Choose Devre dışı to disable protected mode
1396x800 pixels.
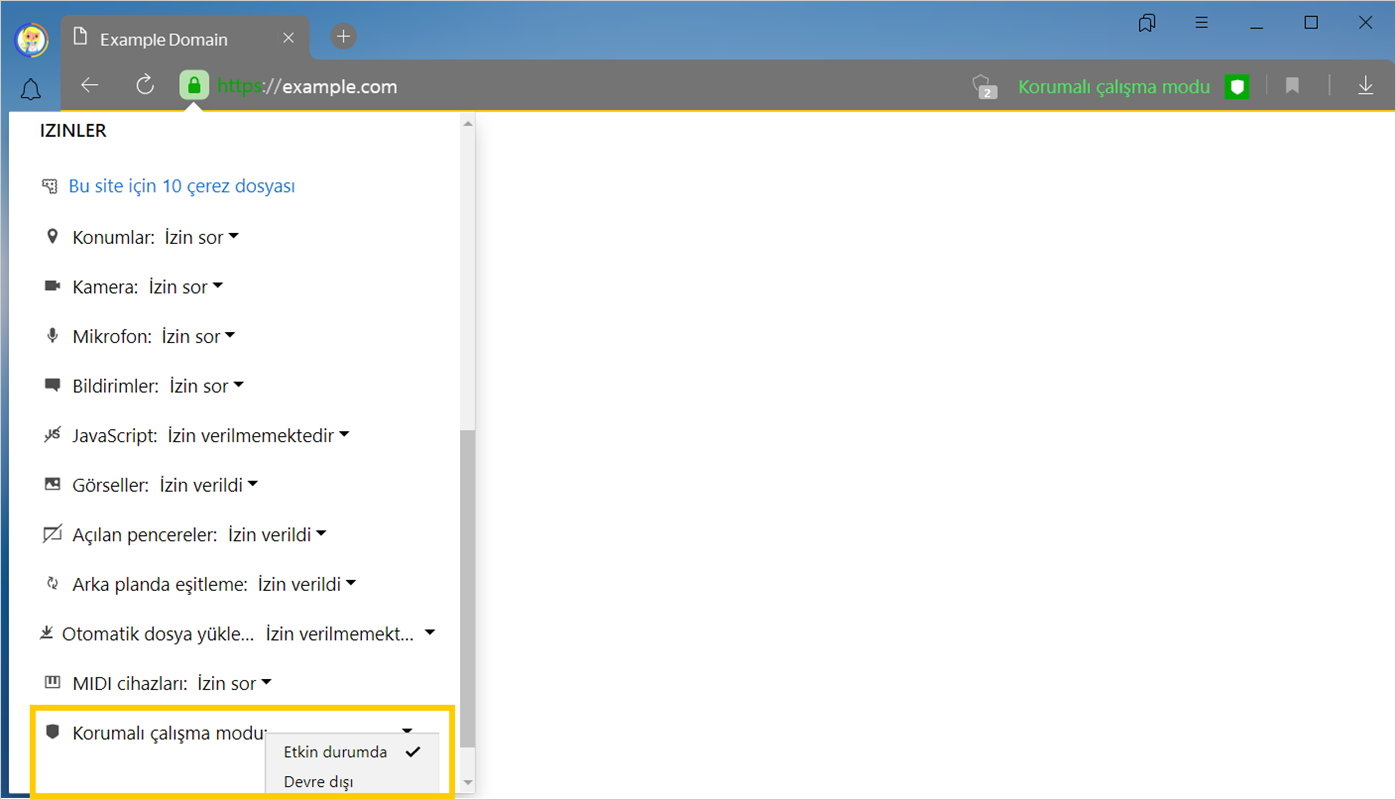[x=319, y=781]
